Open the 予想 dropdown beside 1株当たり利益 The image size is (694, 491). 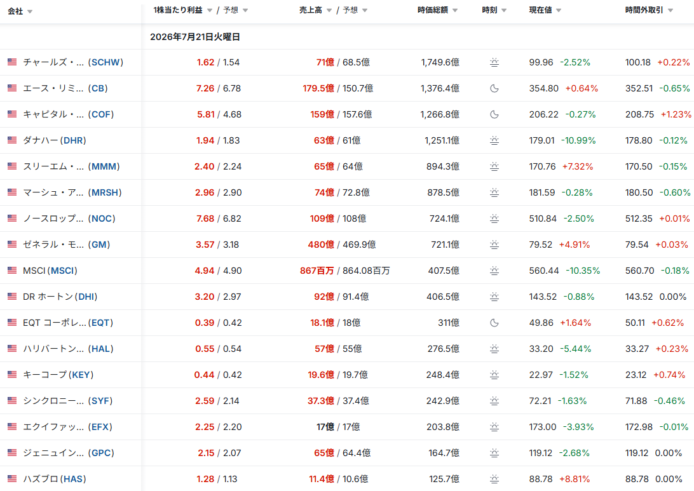click(246, 10)
